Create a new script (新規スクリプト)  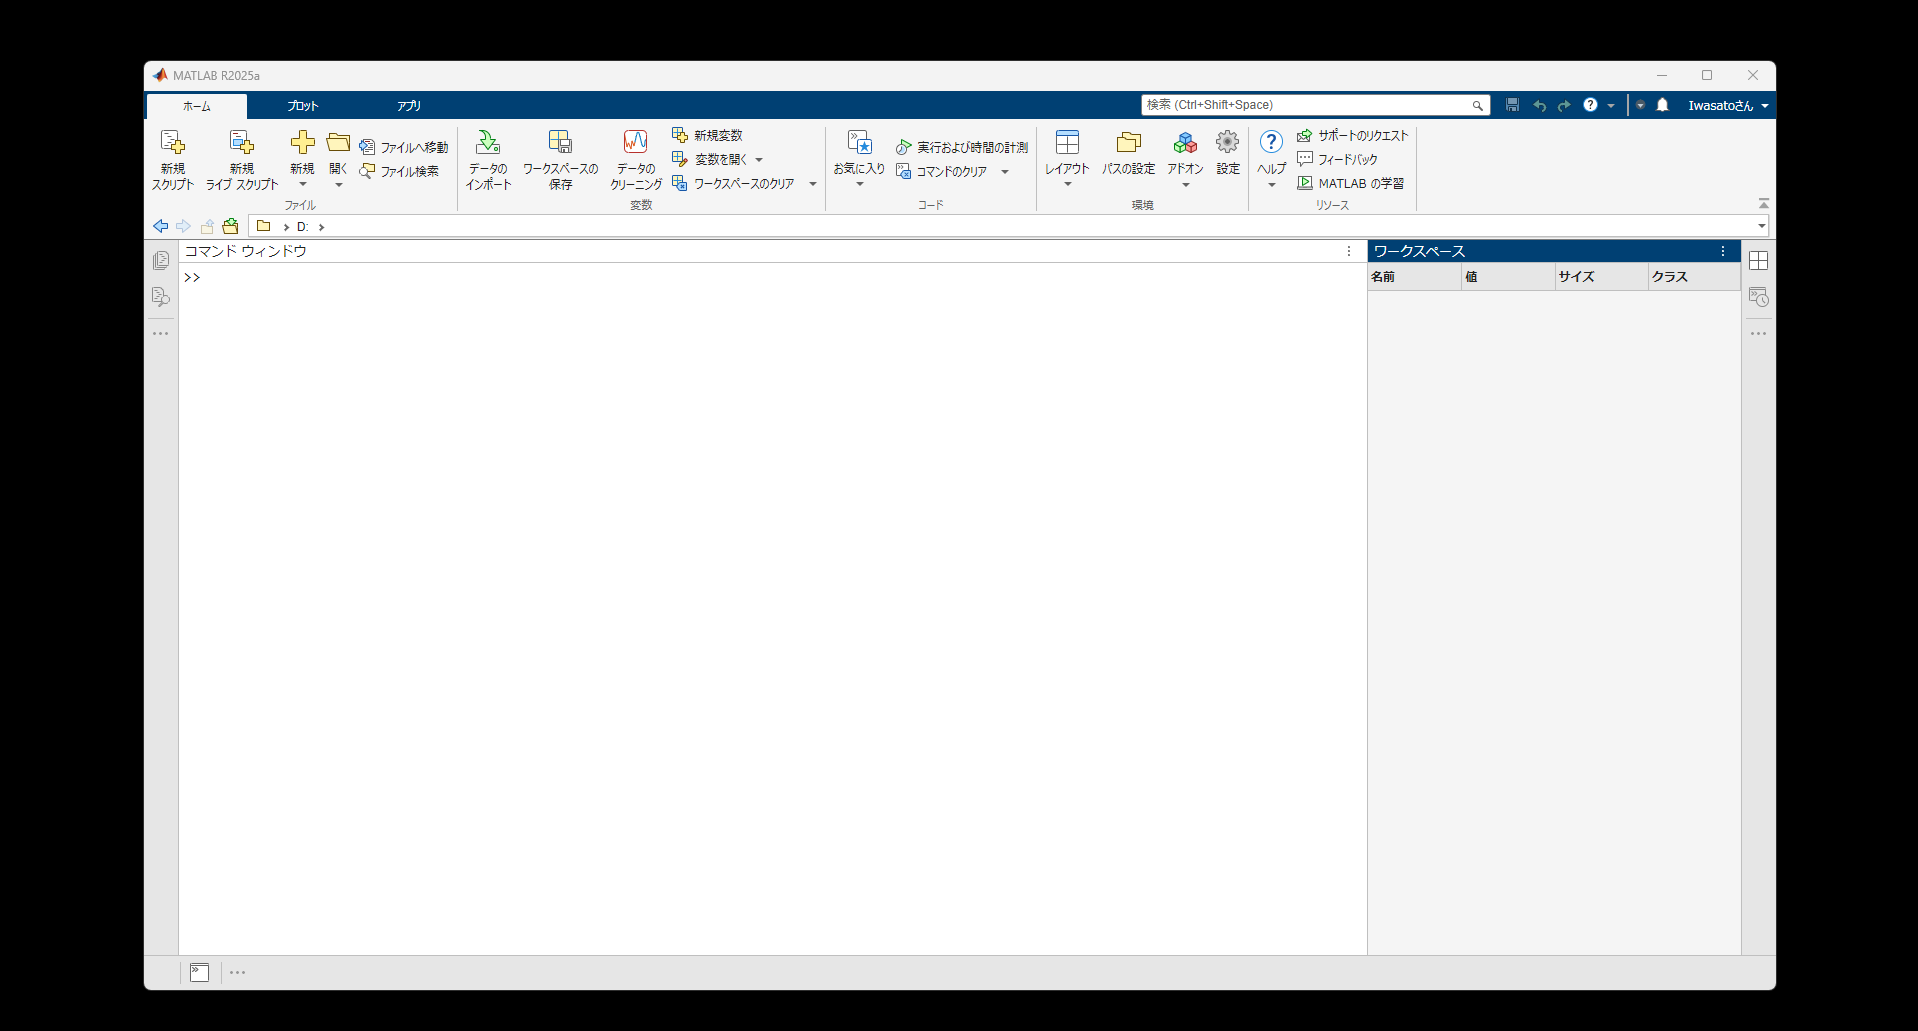pyautogui.click(x=172, y=158)
